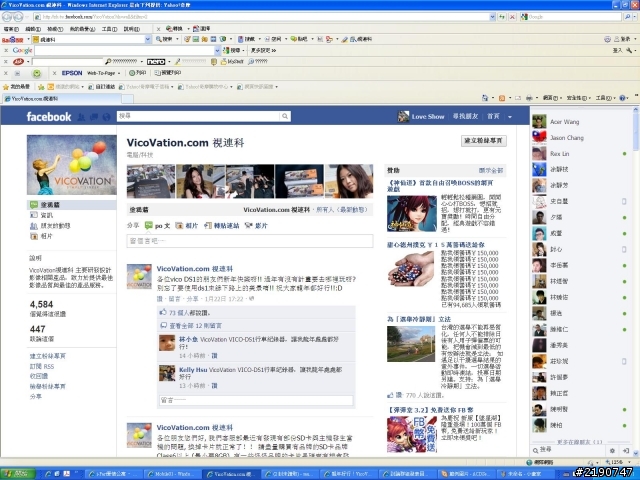The width and height of the screenshot is (640, 480).
Task: Open the Facebook account dropdown arrow next to 首頁
Action: pyautogui.click(x=510, y=117)
